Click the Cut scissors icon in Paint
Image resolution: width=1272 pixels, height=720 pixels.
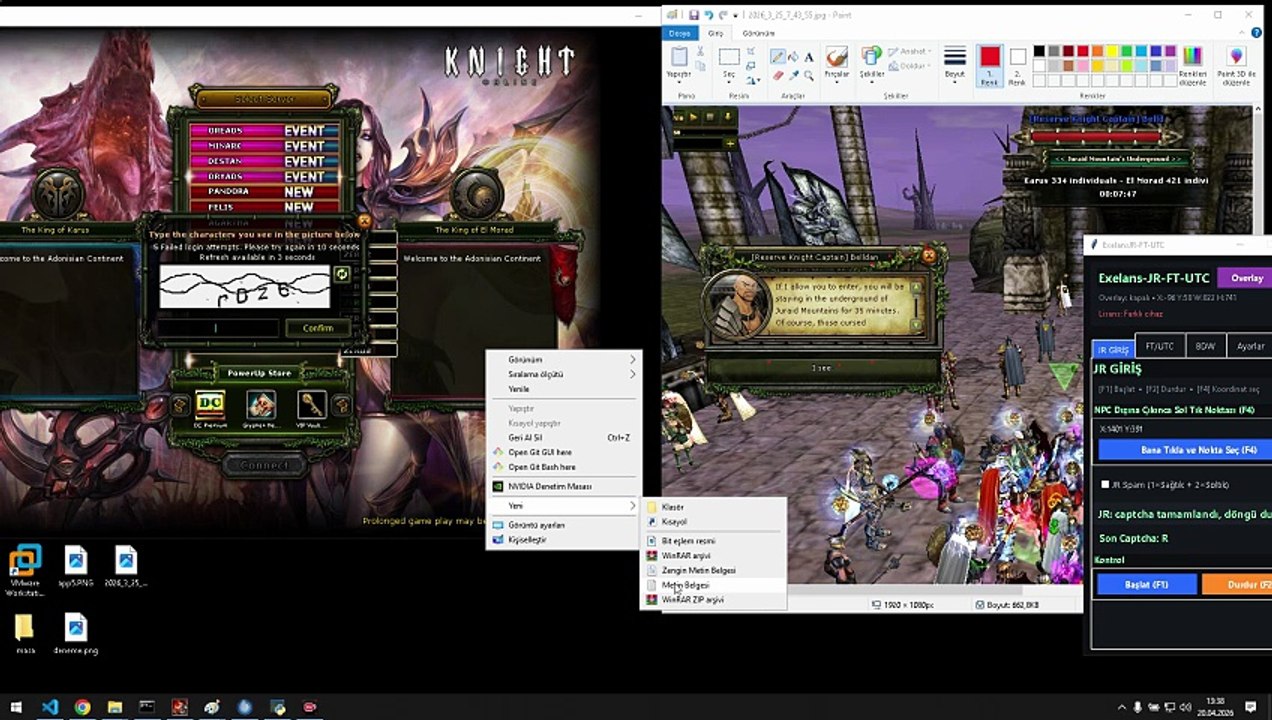click(x=700, y=51)
